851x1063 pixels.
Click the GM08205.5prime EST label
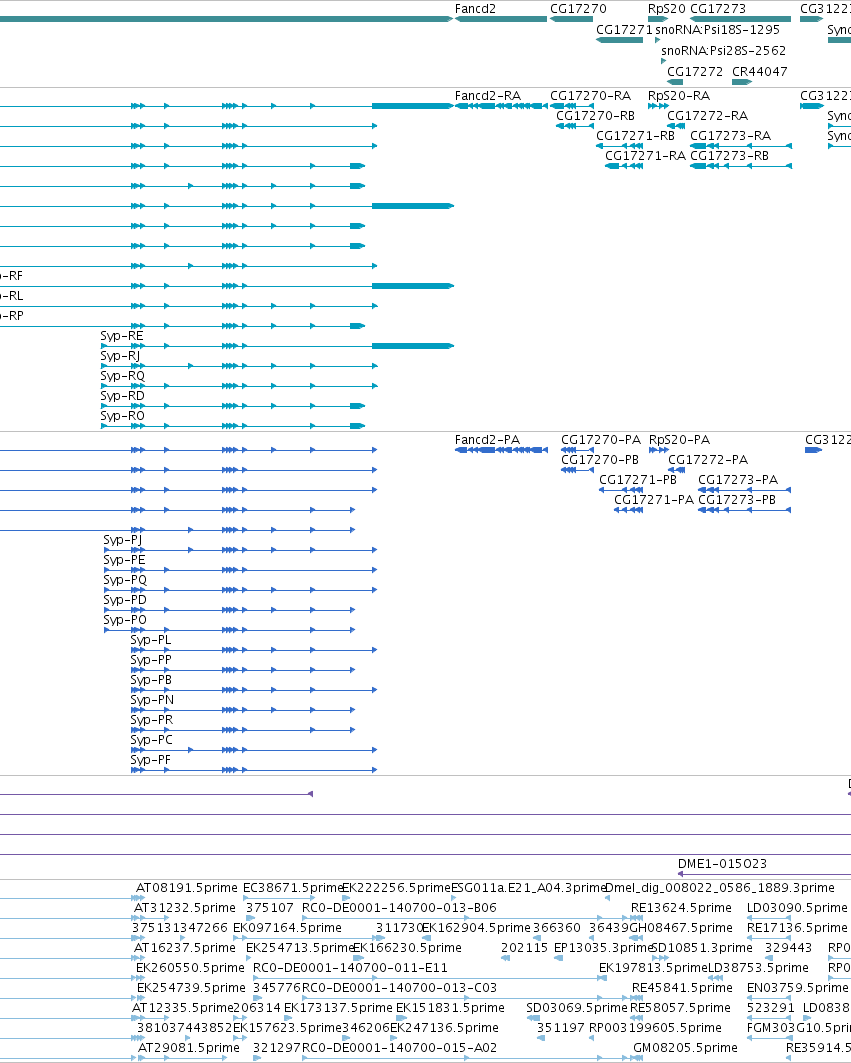[685, 1048]
